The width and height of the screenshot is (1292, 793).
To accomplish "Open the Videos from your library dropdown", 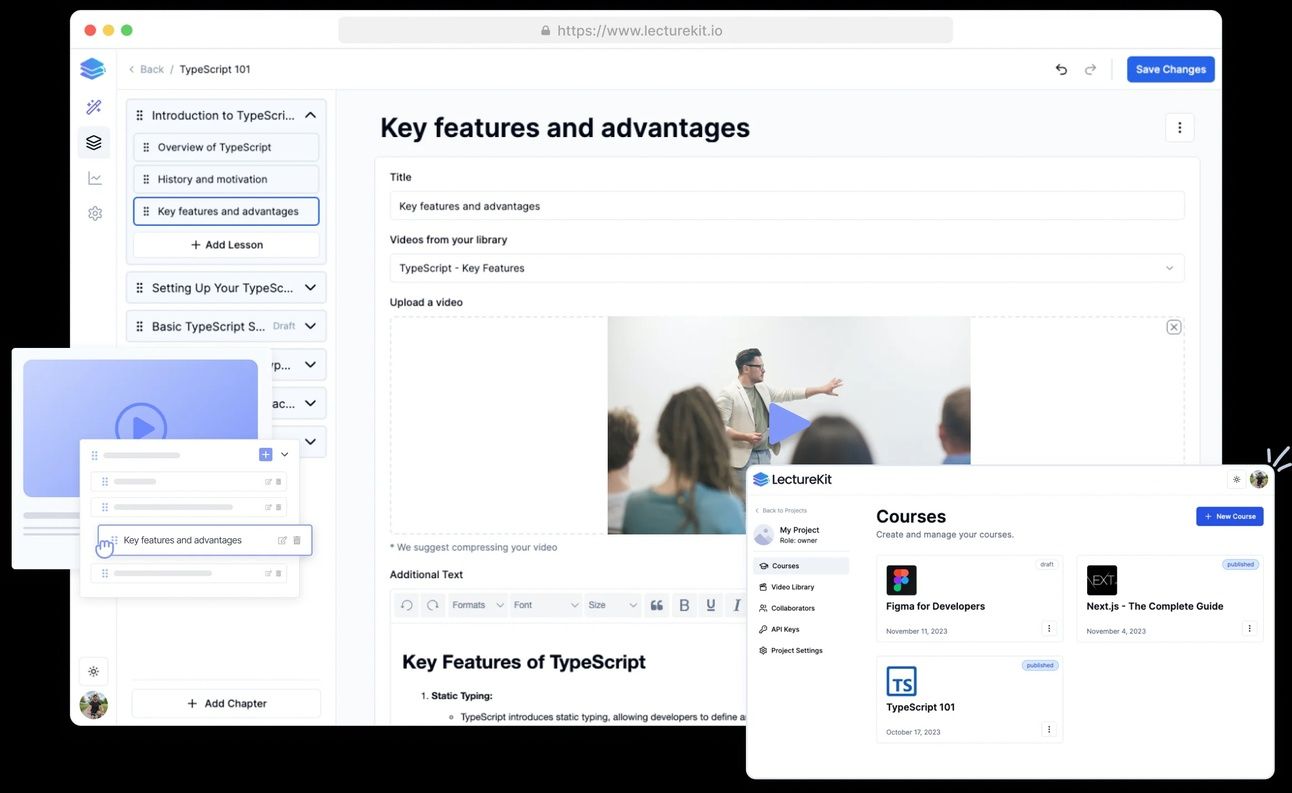I will [787, 268].
